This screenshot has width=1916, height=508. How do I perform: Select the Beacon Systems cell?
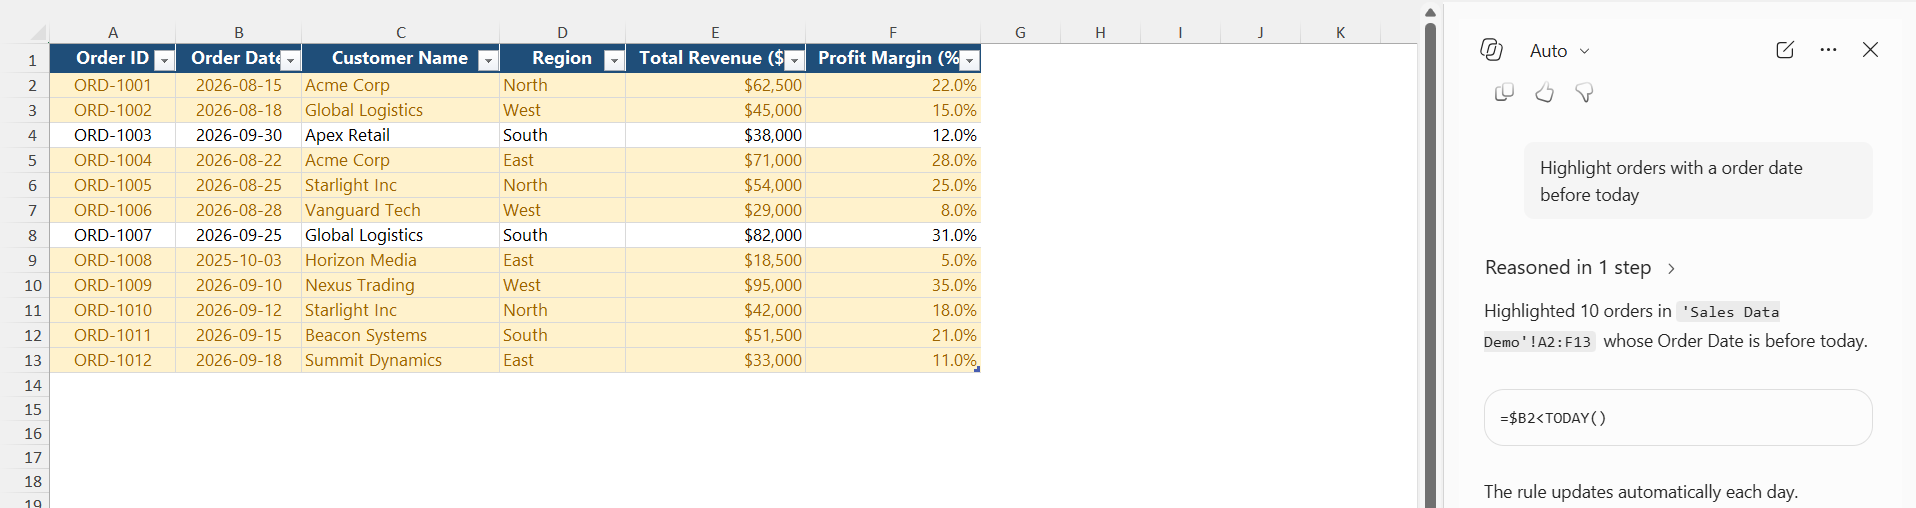[x=401, y=335]
